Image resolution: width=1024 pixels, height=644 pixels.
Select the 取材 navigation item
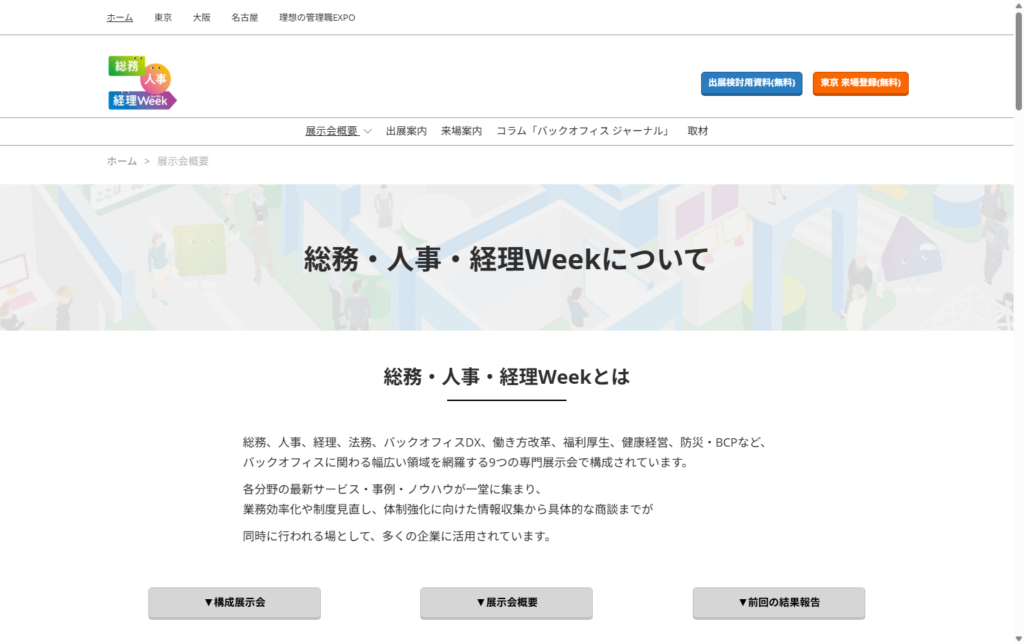698,131
